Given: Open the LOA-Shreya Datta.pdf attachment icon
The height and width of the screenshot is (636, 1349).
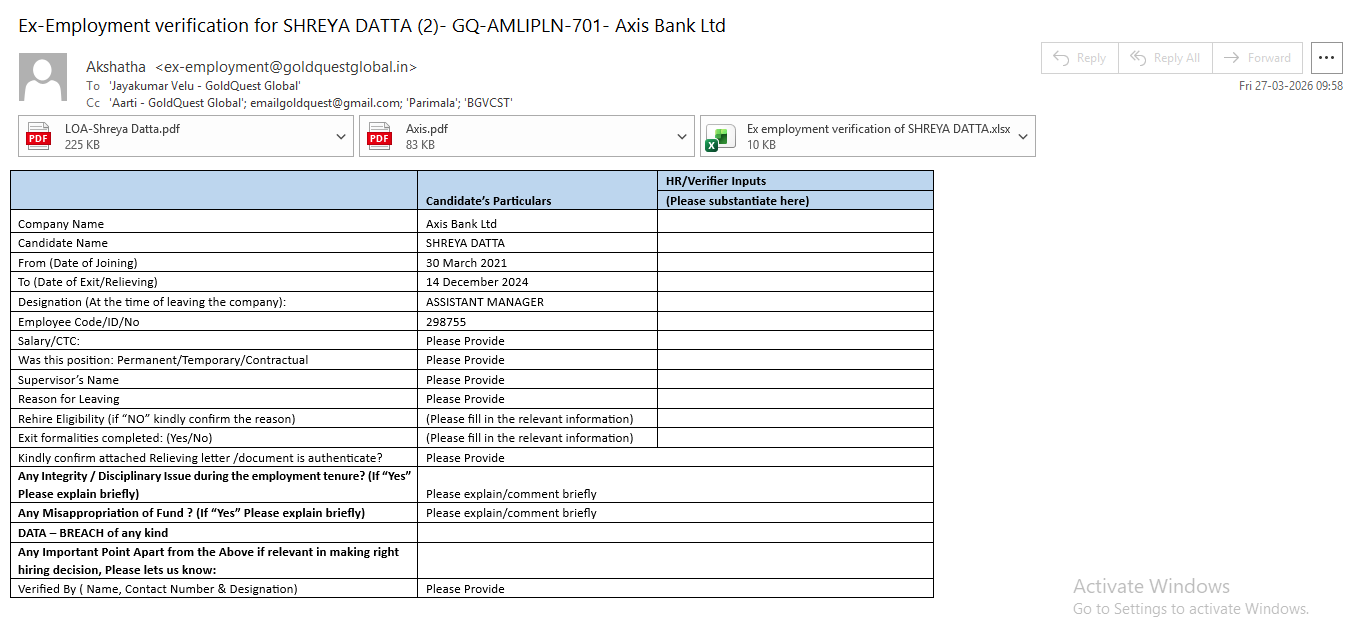Looking at the screenshot, I should tap(38, 136).
